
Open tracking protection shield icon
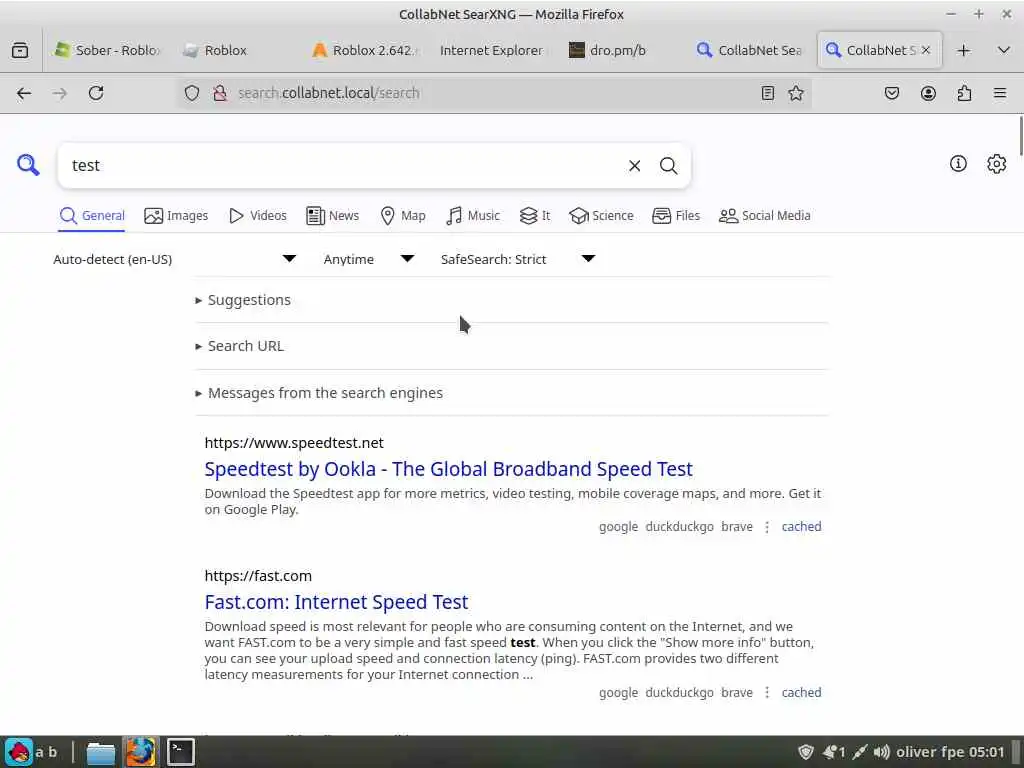click(x=191, y=93)
